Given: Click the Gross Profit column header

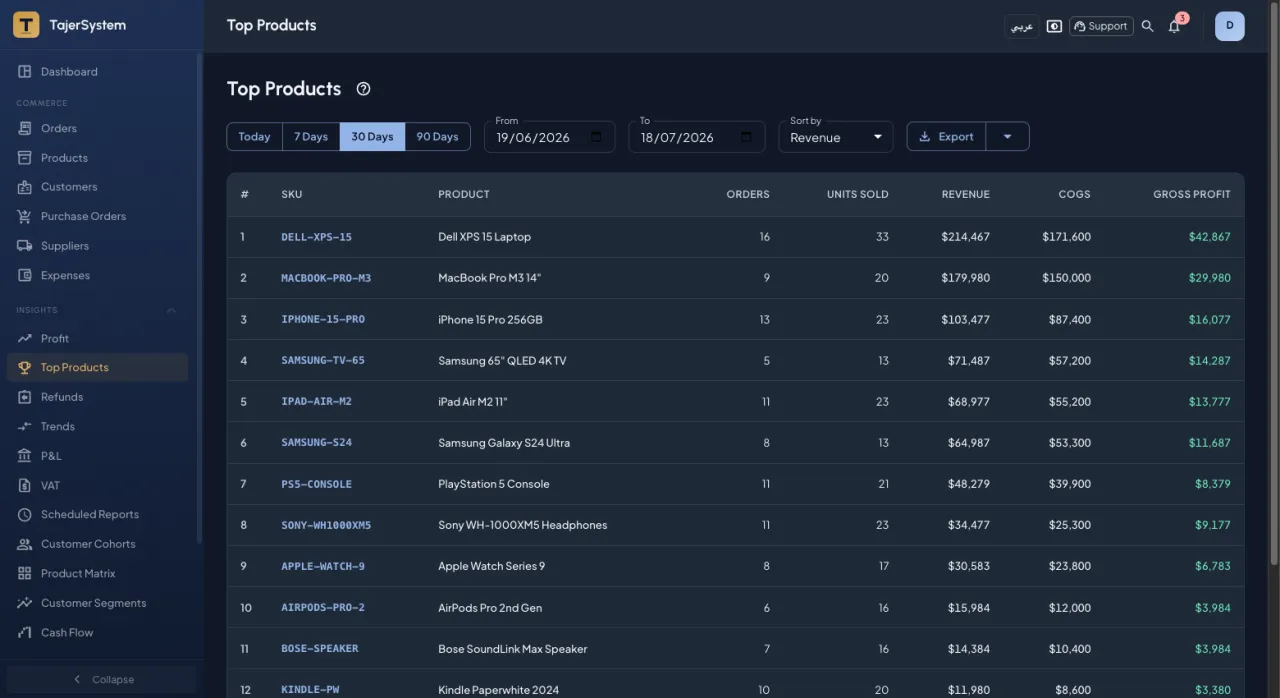Looking at the screenshot, I should pos(1191,194).
